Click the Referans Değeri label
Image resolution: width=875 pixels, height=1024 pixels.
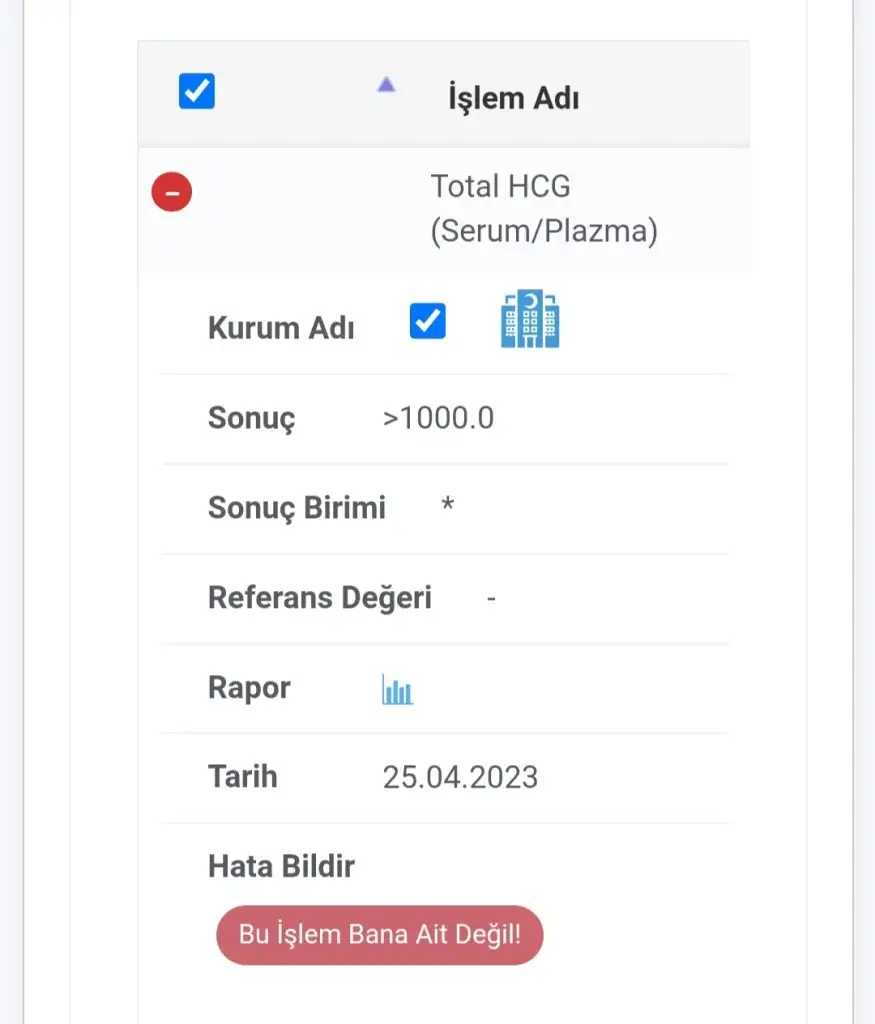point(319,597)
